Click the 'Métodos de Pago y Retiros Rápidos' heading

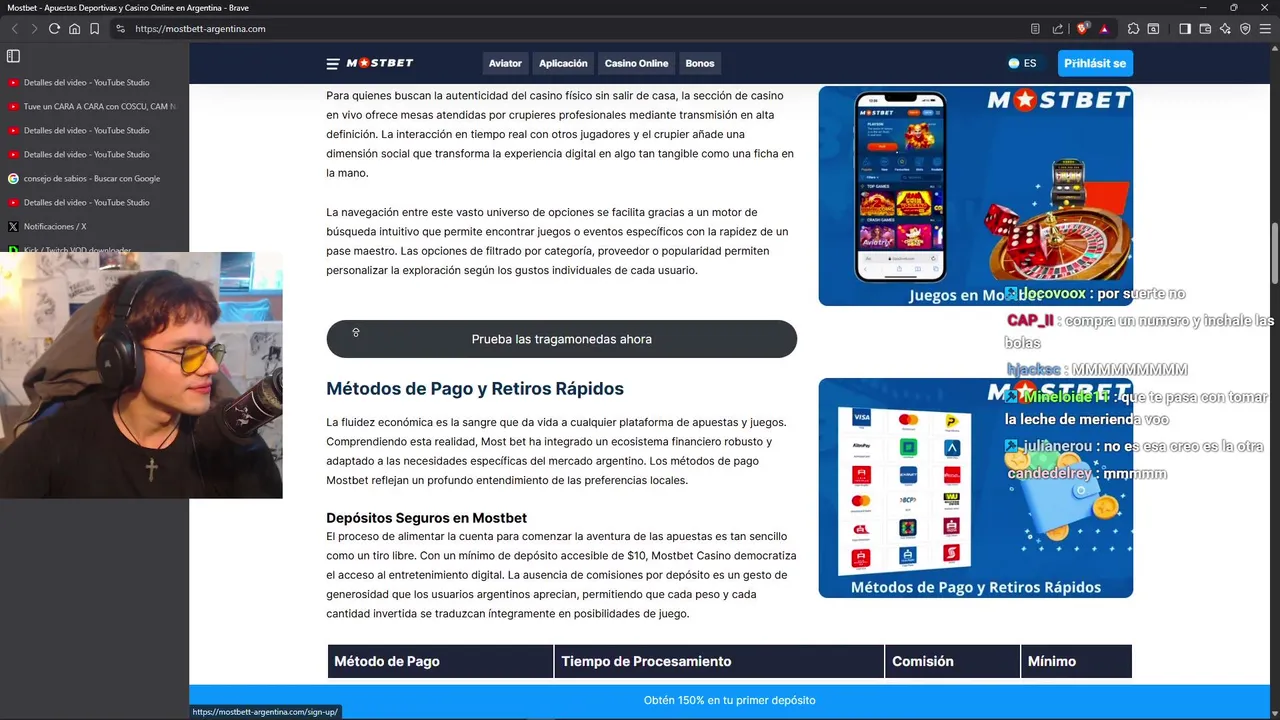(x=475, y=389)
